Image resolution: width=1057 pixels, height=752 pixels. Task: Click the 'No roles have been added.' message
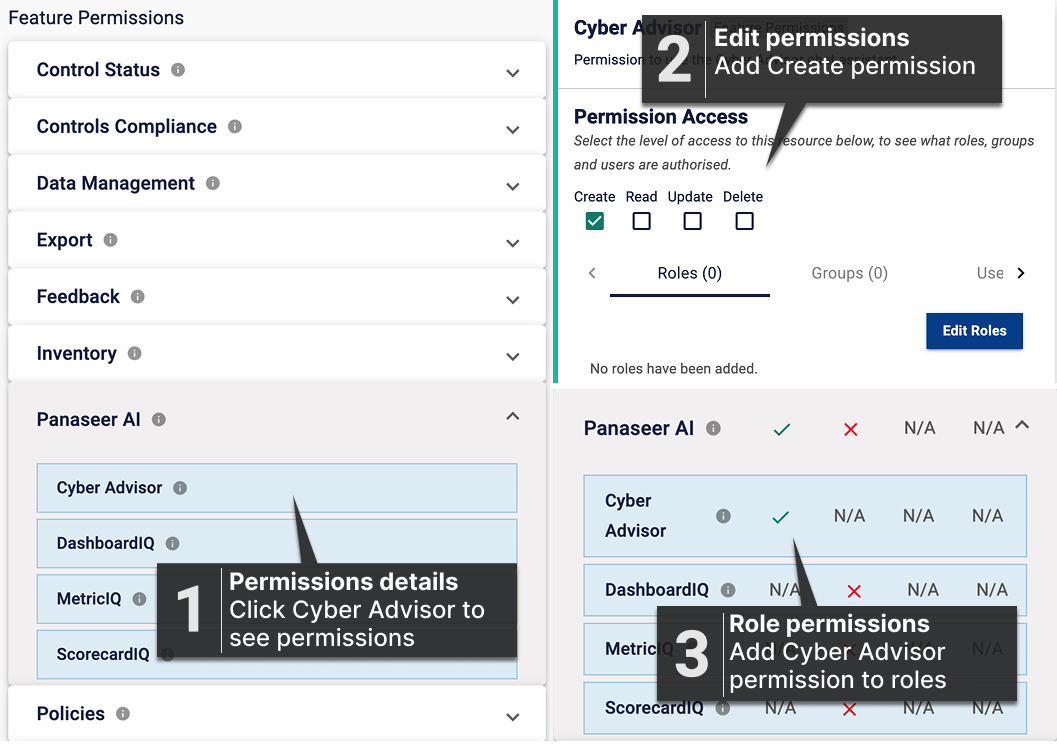673,369
